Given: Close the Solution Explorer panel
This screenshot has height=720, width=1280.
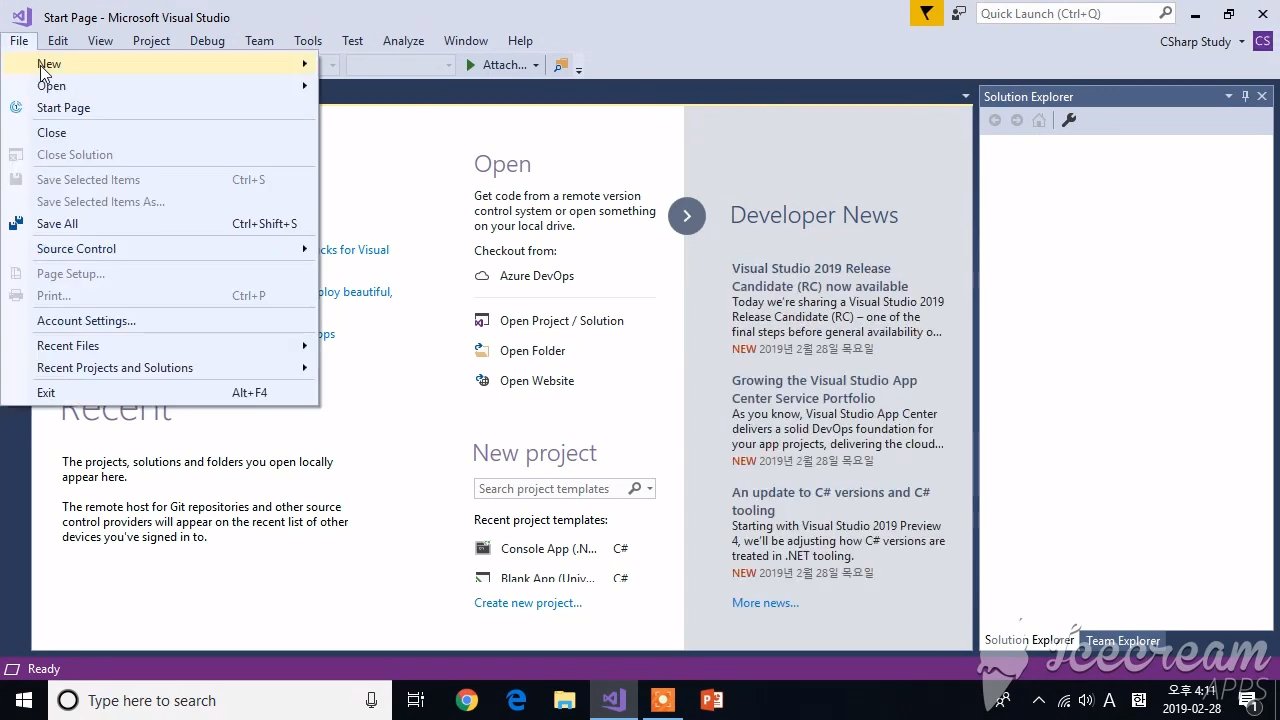Looking at the screenshot, I should click(x=1262, y=96).
